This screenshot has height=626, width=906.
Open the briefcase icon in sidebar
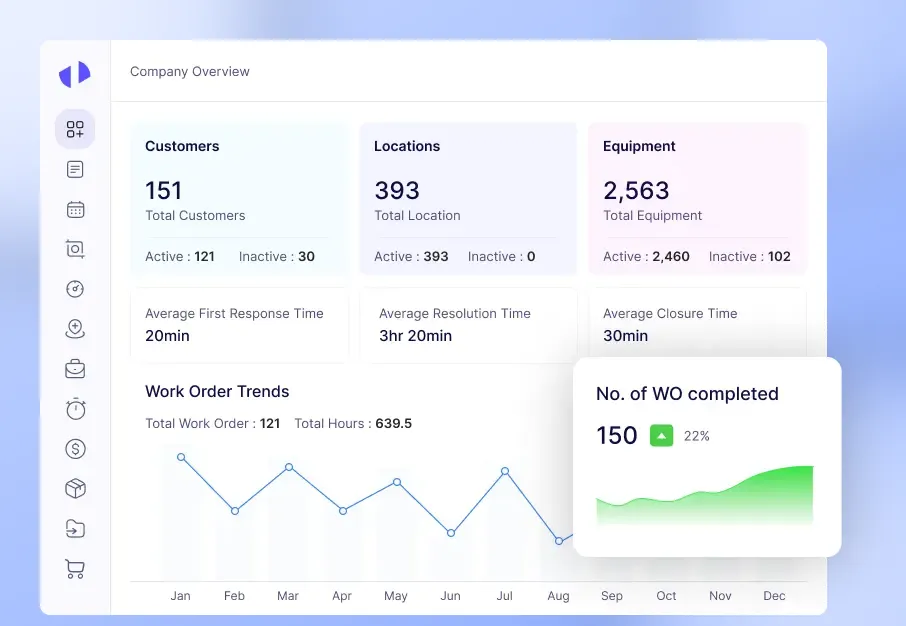click(x=75, y=369)
